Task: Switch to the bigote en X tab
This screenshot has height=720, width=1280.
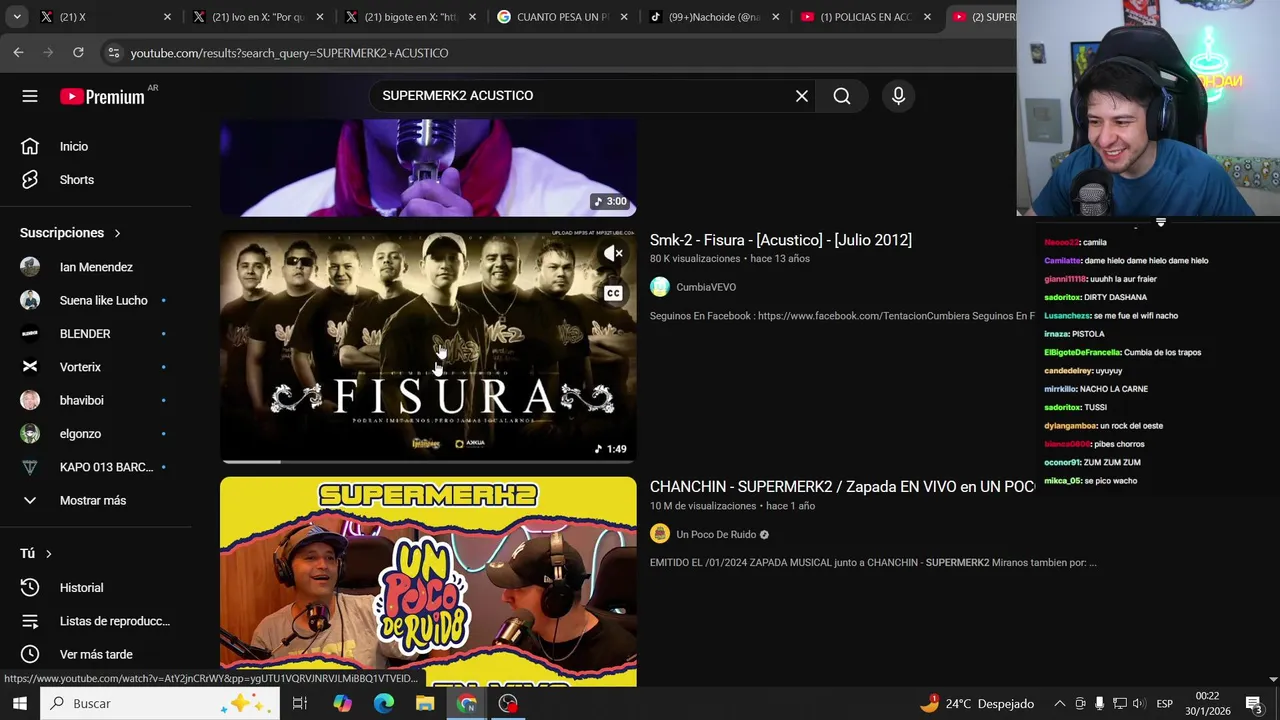Action: (x=410, y=17)
